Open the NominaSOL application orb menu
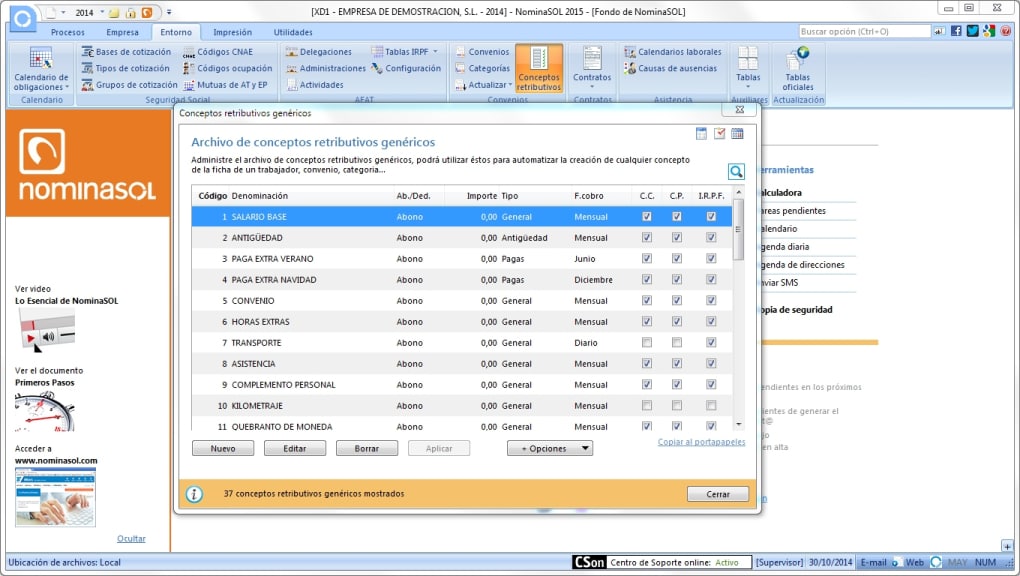Screen dimensions: 1020x576 [x=22, y=18]
